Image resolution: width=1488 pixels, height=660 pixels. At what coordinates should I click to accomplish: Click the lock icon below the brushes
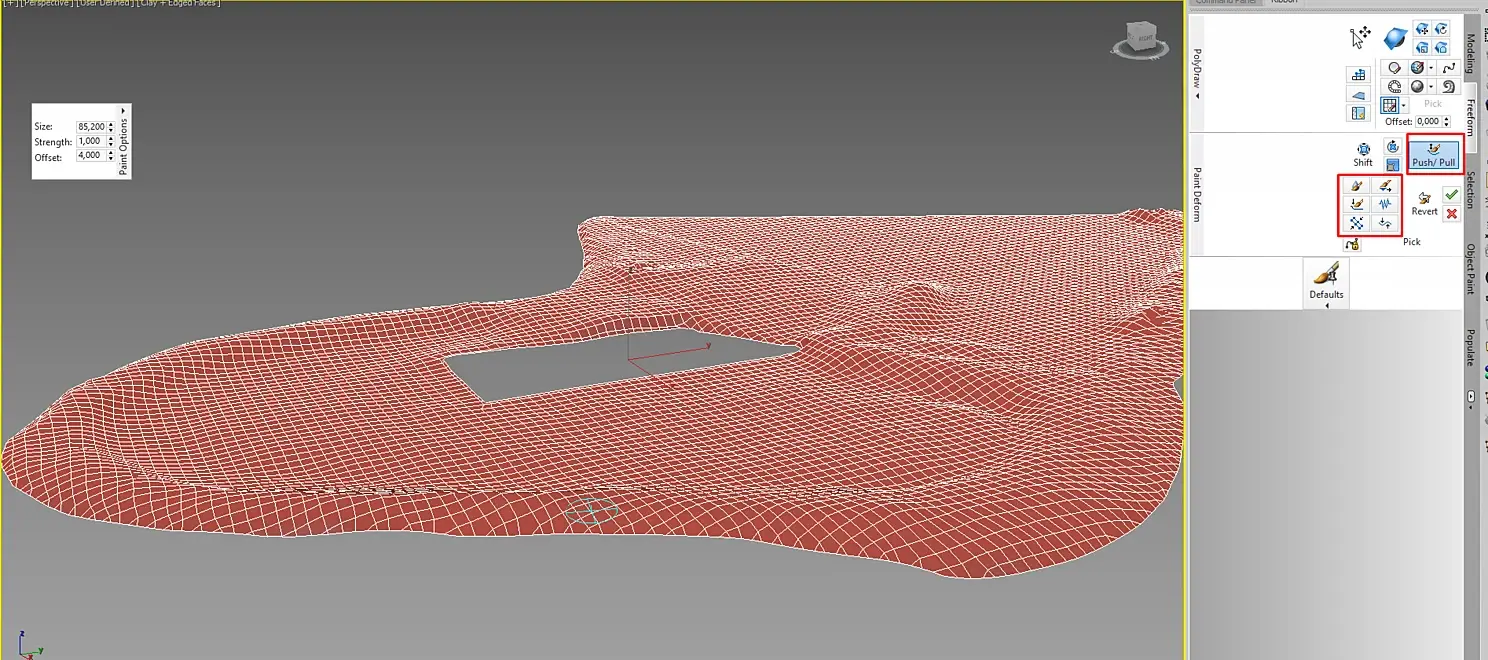pyautogui.click(x=1353, y=245)
